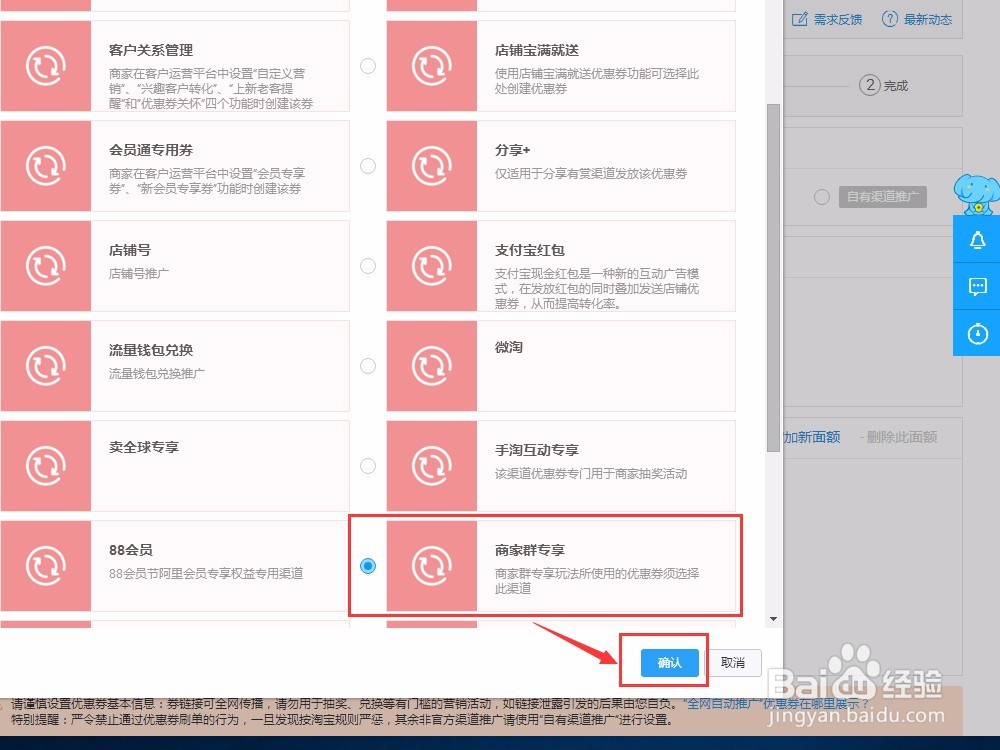Click the 手淘互动专享 channel icon

pyautogui.click(x=430, y=465)
